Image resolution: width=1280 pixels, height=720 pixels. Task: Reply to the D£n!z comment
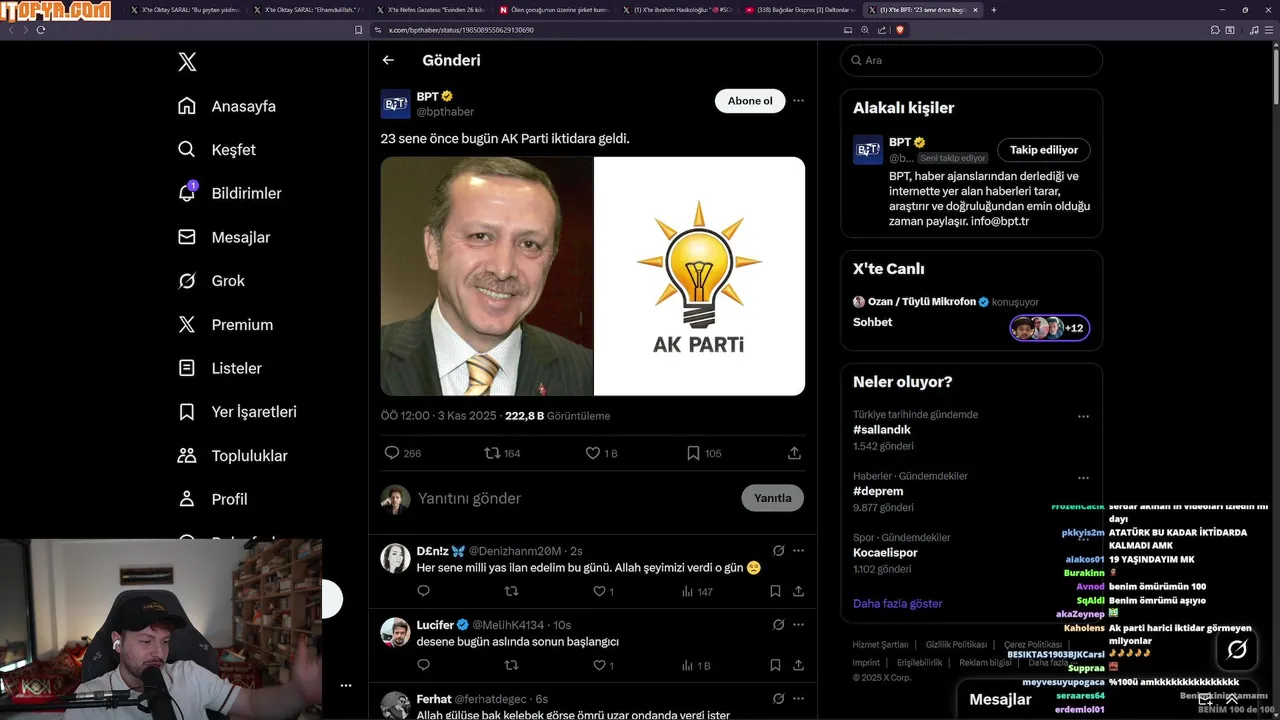tap(423, 591)
